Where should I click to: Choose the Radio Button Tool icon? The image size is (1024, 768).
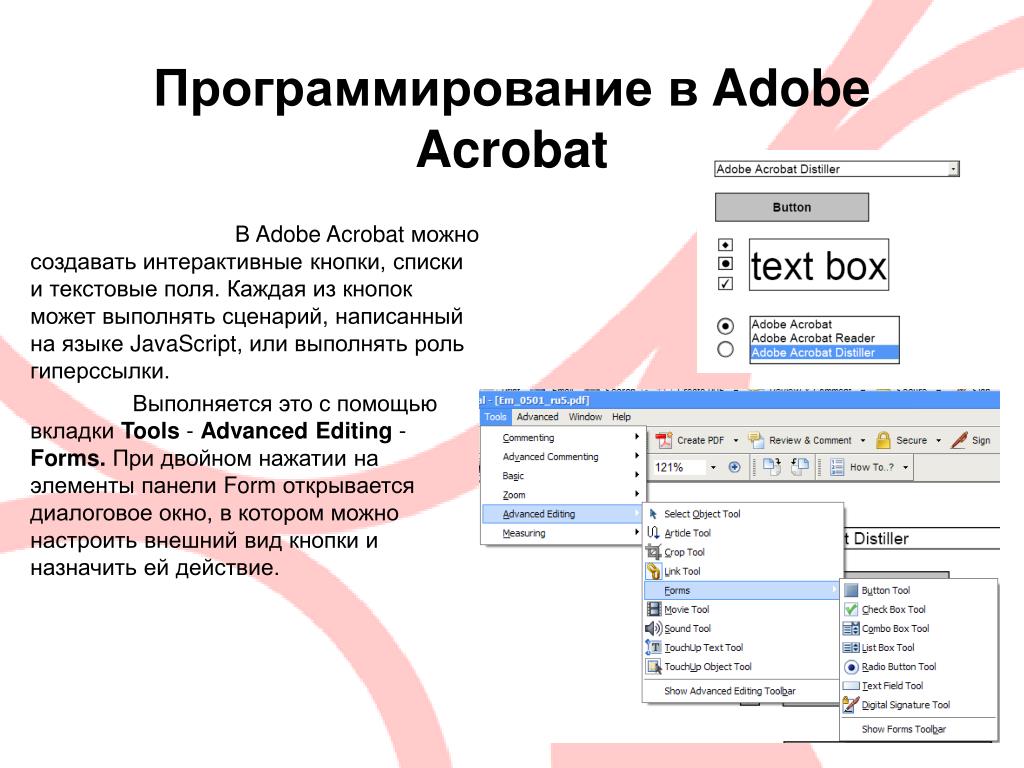click(851, 667)
